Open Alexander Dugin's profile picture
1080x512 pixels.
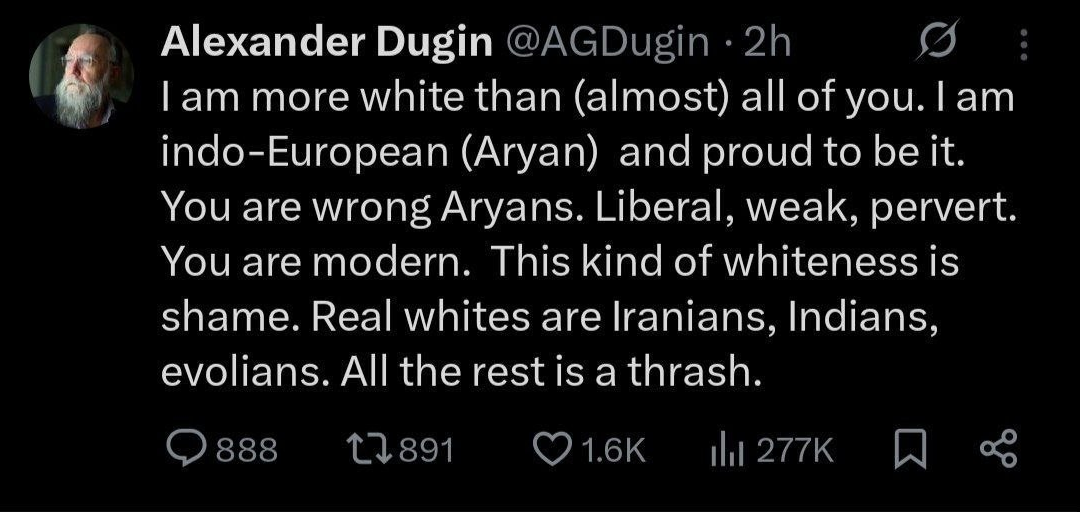[81, 76]
